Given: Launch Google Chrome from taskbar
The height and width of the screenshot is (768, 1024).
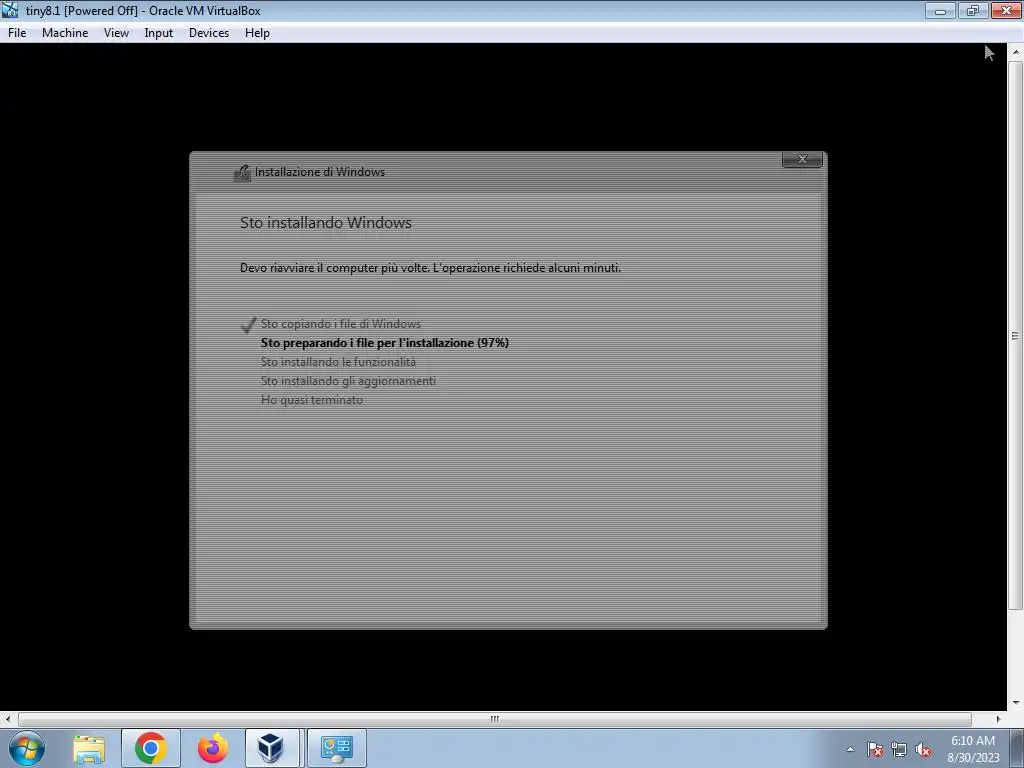Looking at the screenshot, I should click(151, 748).
